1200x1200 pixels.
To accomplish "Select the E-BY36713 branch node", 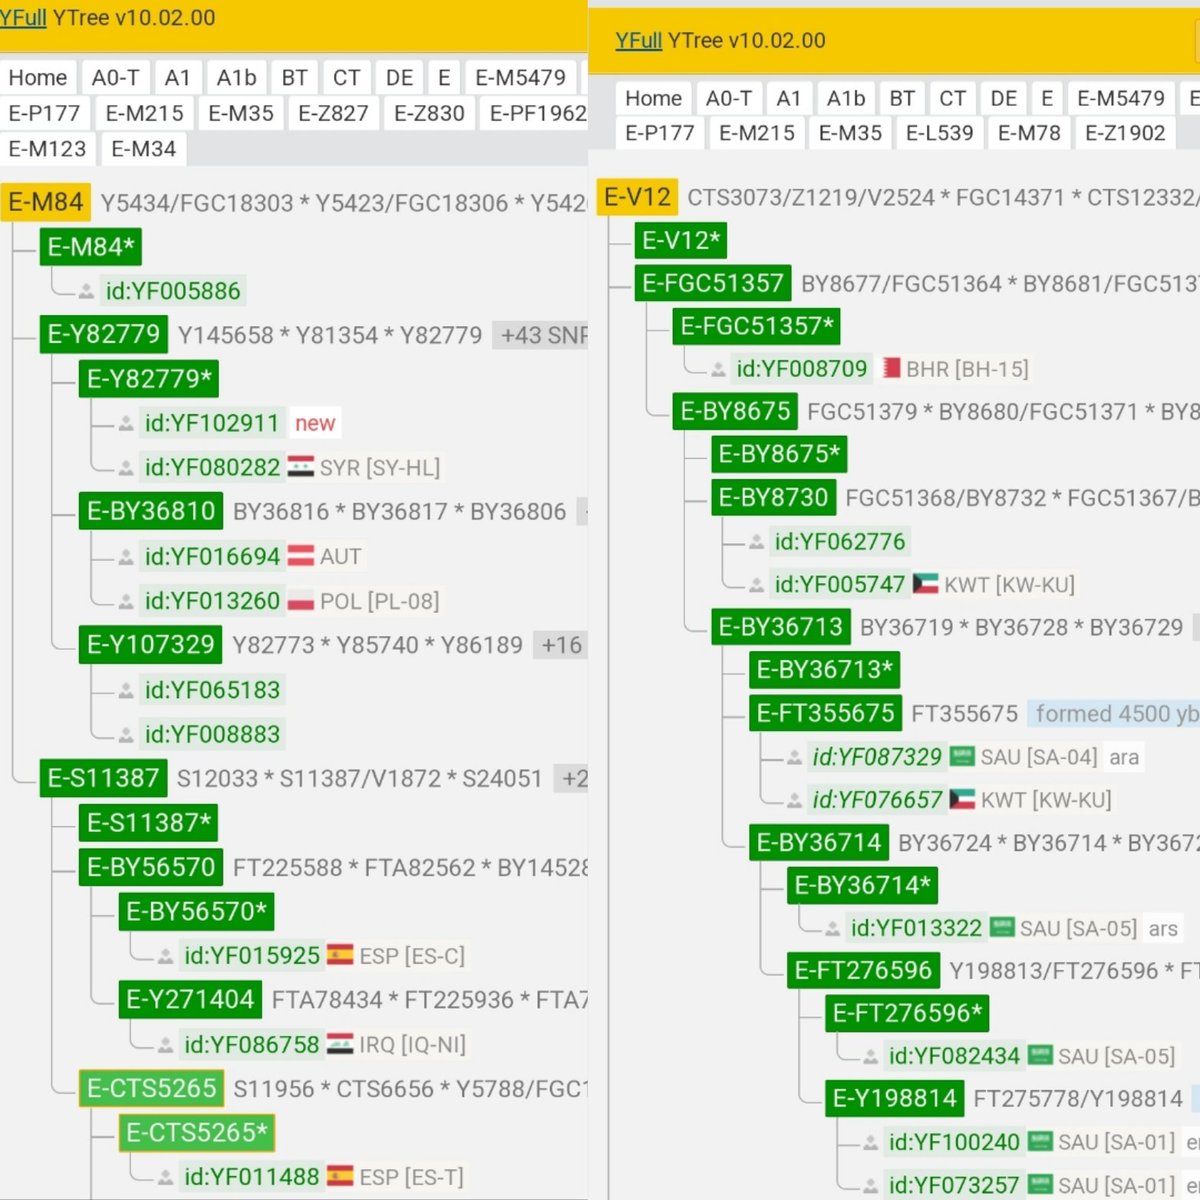I will [x=780, y=627].
